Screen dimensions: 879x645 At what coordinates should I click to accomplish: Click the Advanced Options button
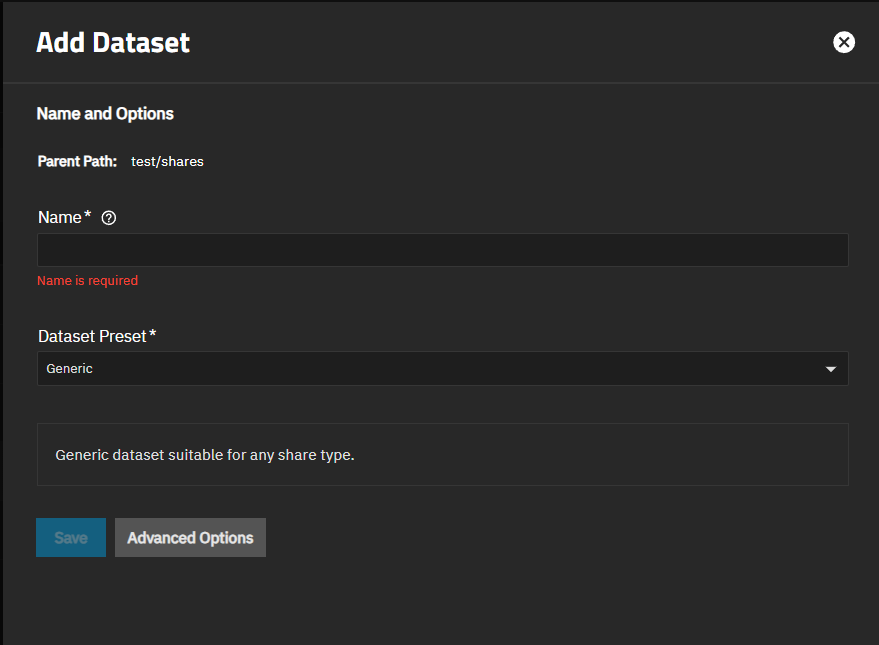point(190,537)
